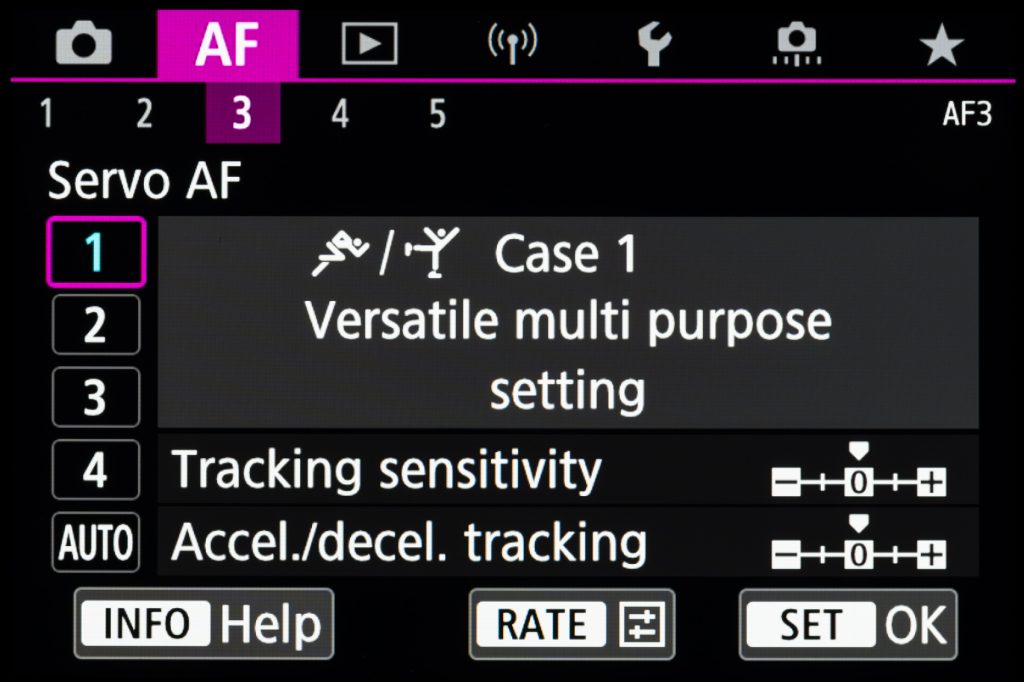The width and height of the screenshot is (1024, 682).
Task: Open the custom functions camera tab
Action: [797, 44]
